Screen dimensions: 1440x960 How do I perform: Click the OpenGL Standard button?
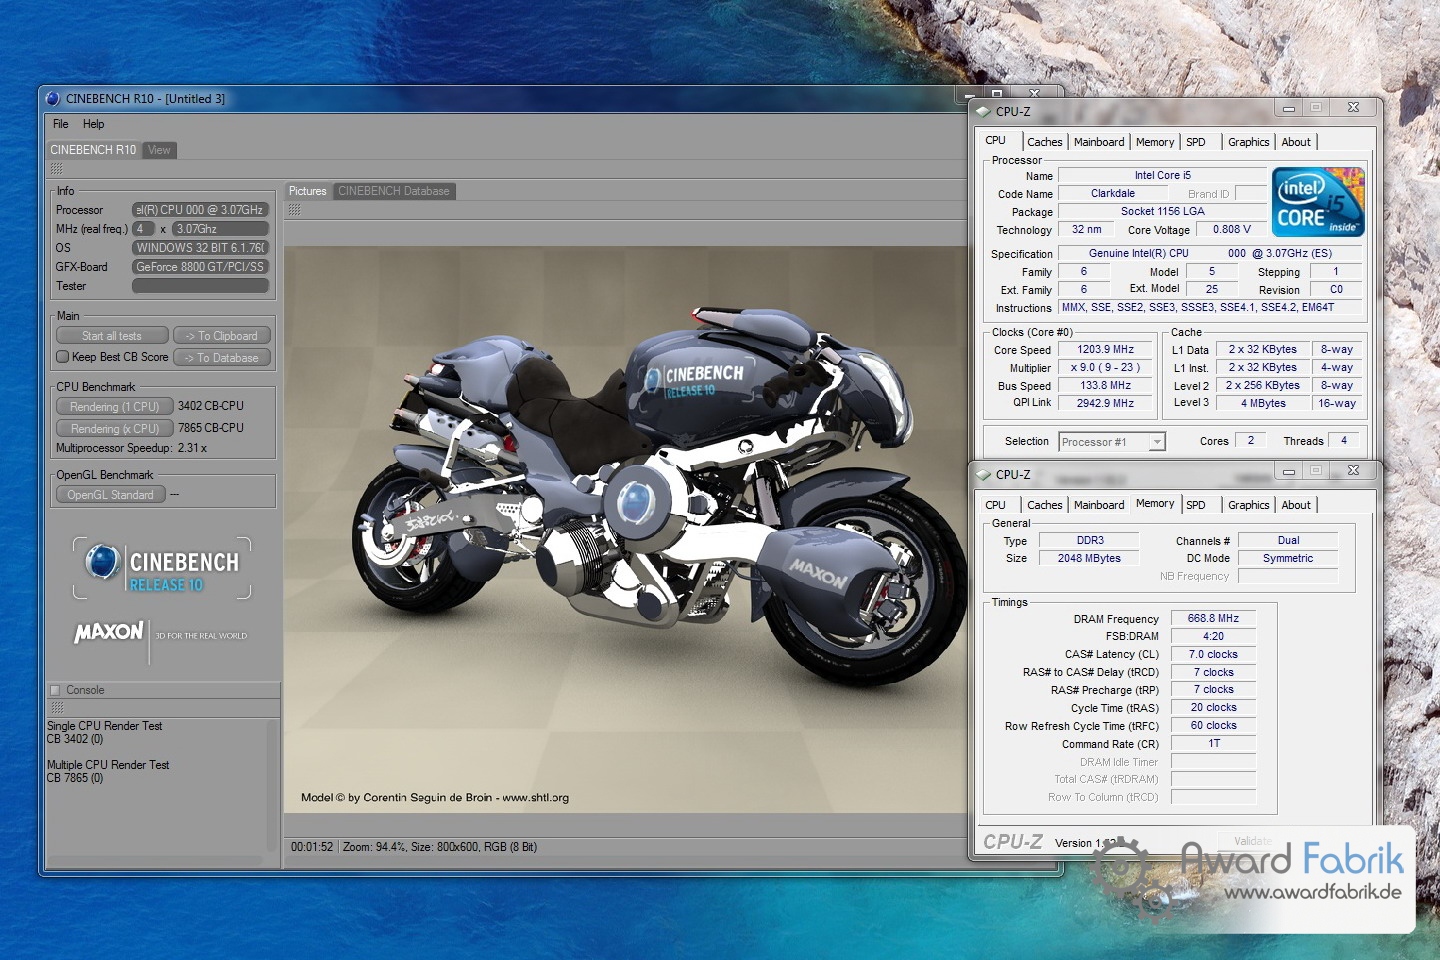point(110,495)
